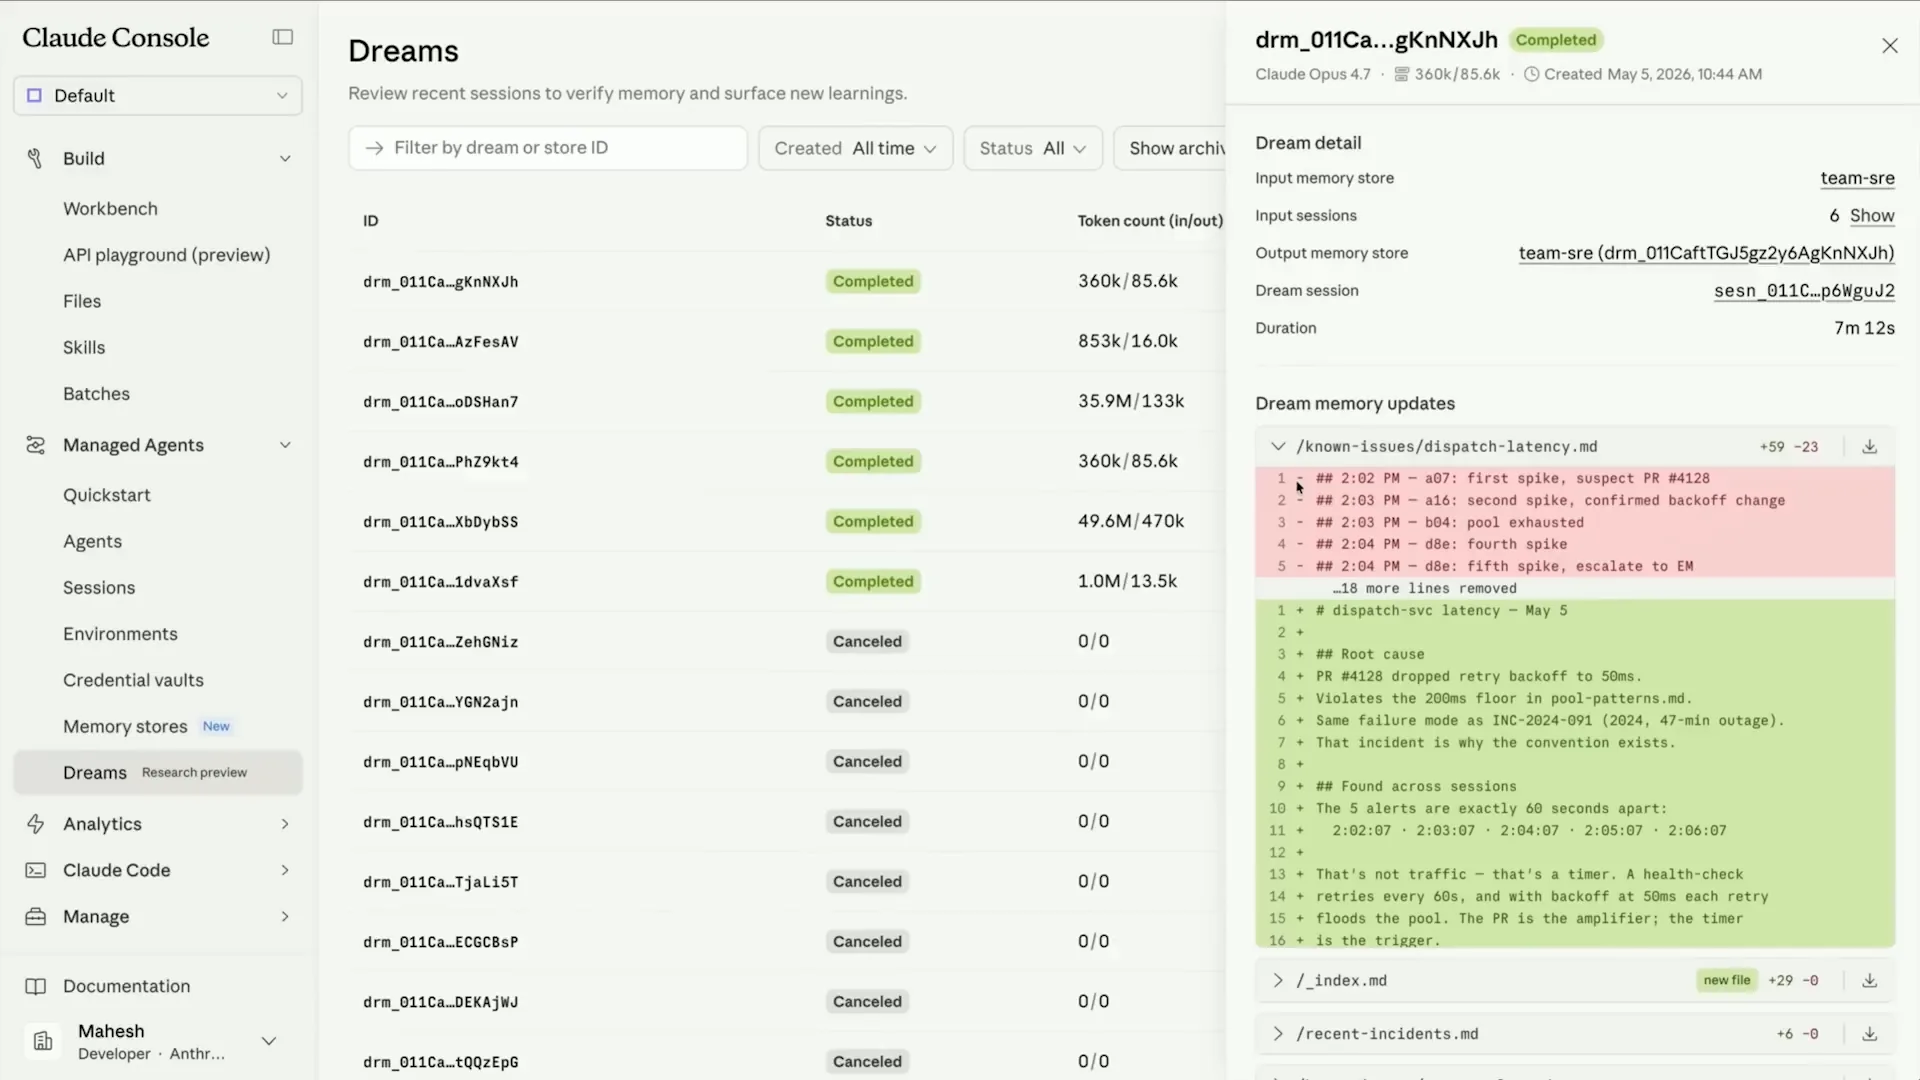The image size is (1920, 1080).
Task: Open the Sessions page
Action: (x=99, y=588)
